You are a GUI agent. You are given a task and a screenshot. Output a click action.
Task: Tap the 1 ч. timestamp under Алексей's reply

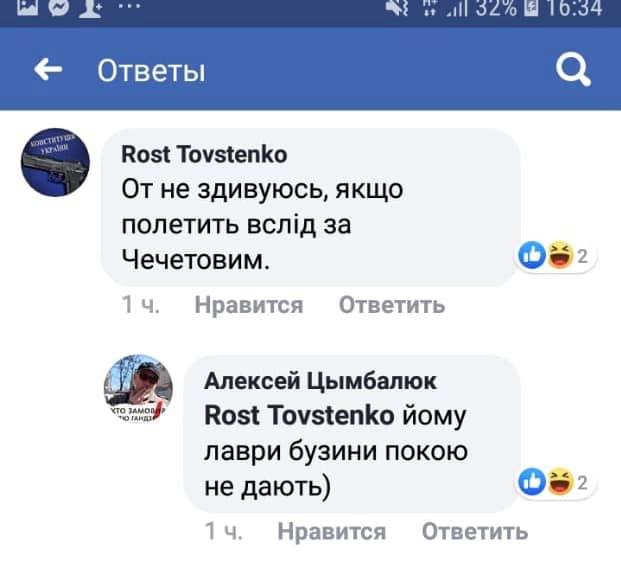(x=222, y=531)
